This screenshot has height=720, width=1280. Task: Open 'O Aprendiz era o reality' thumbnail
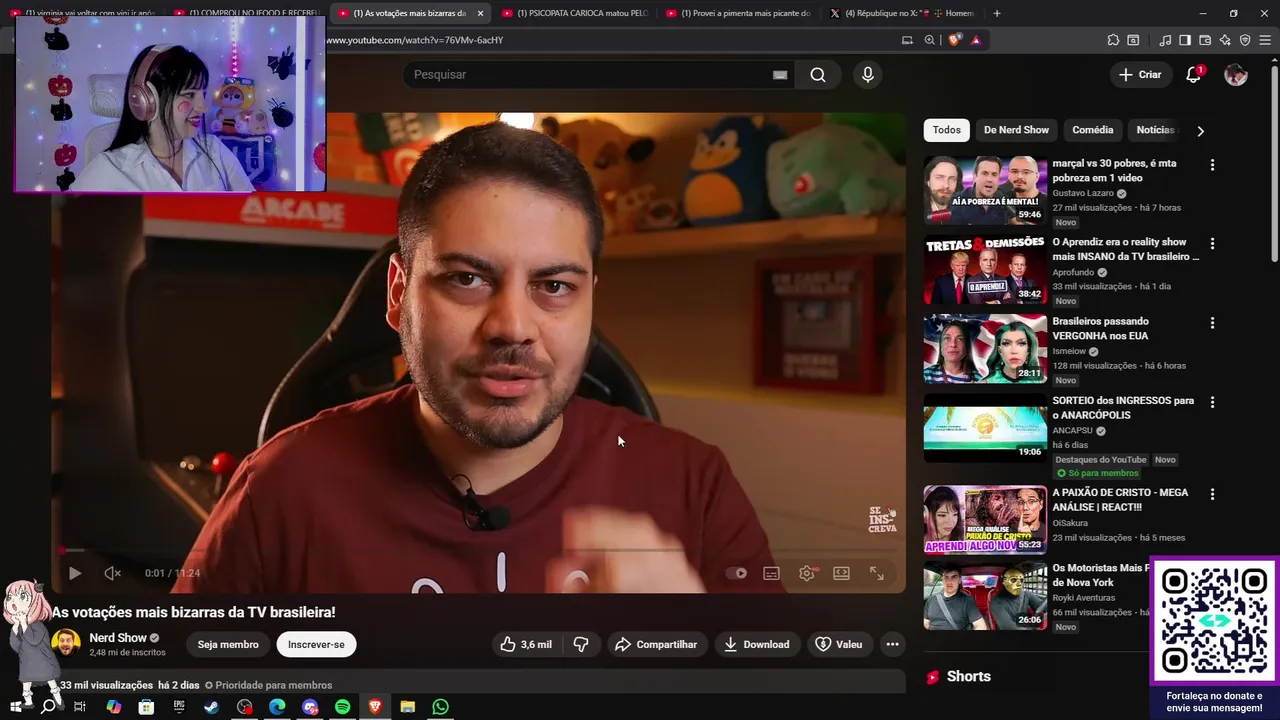985,269
